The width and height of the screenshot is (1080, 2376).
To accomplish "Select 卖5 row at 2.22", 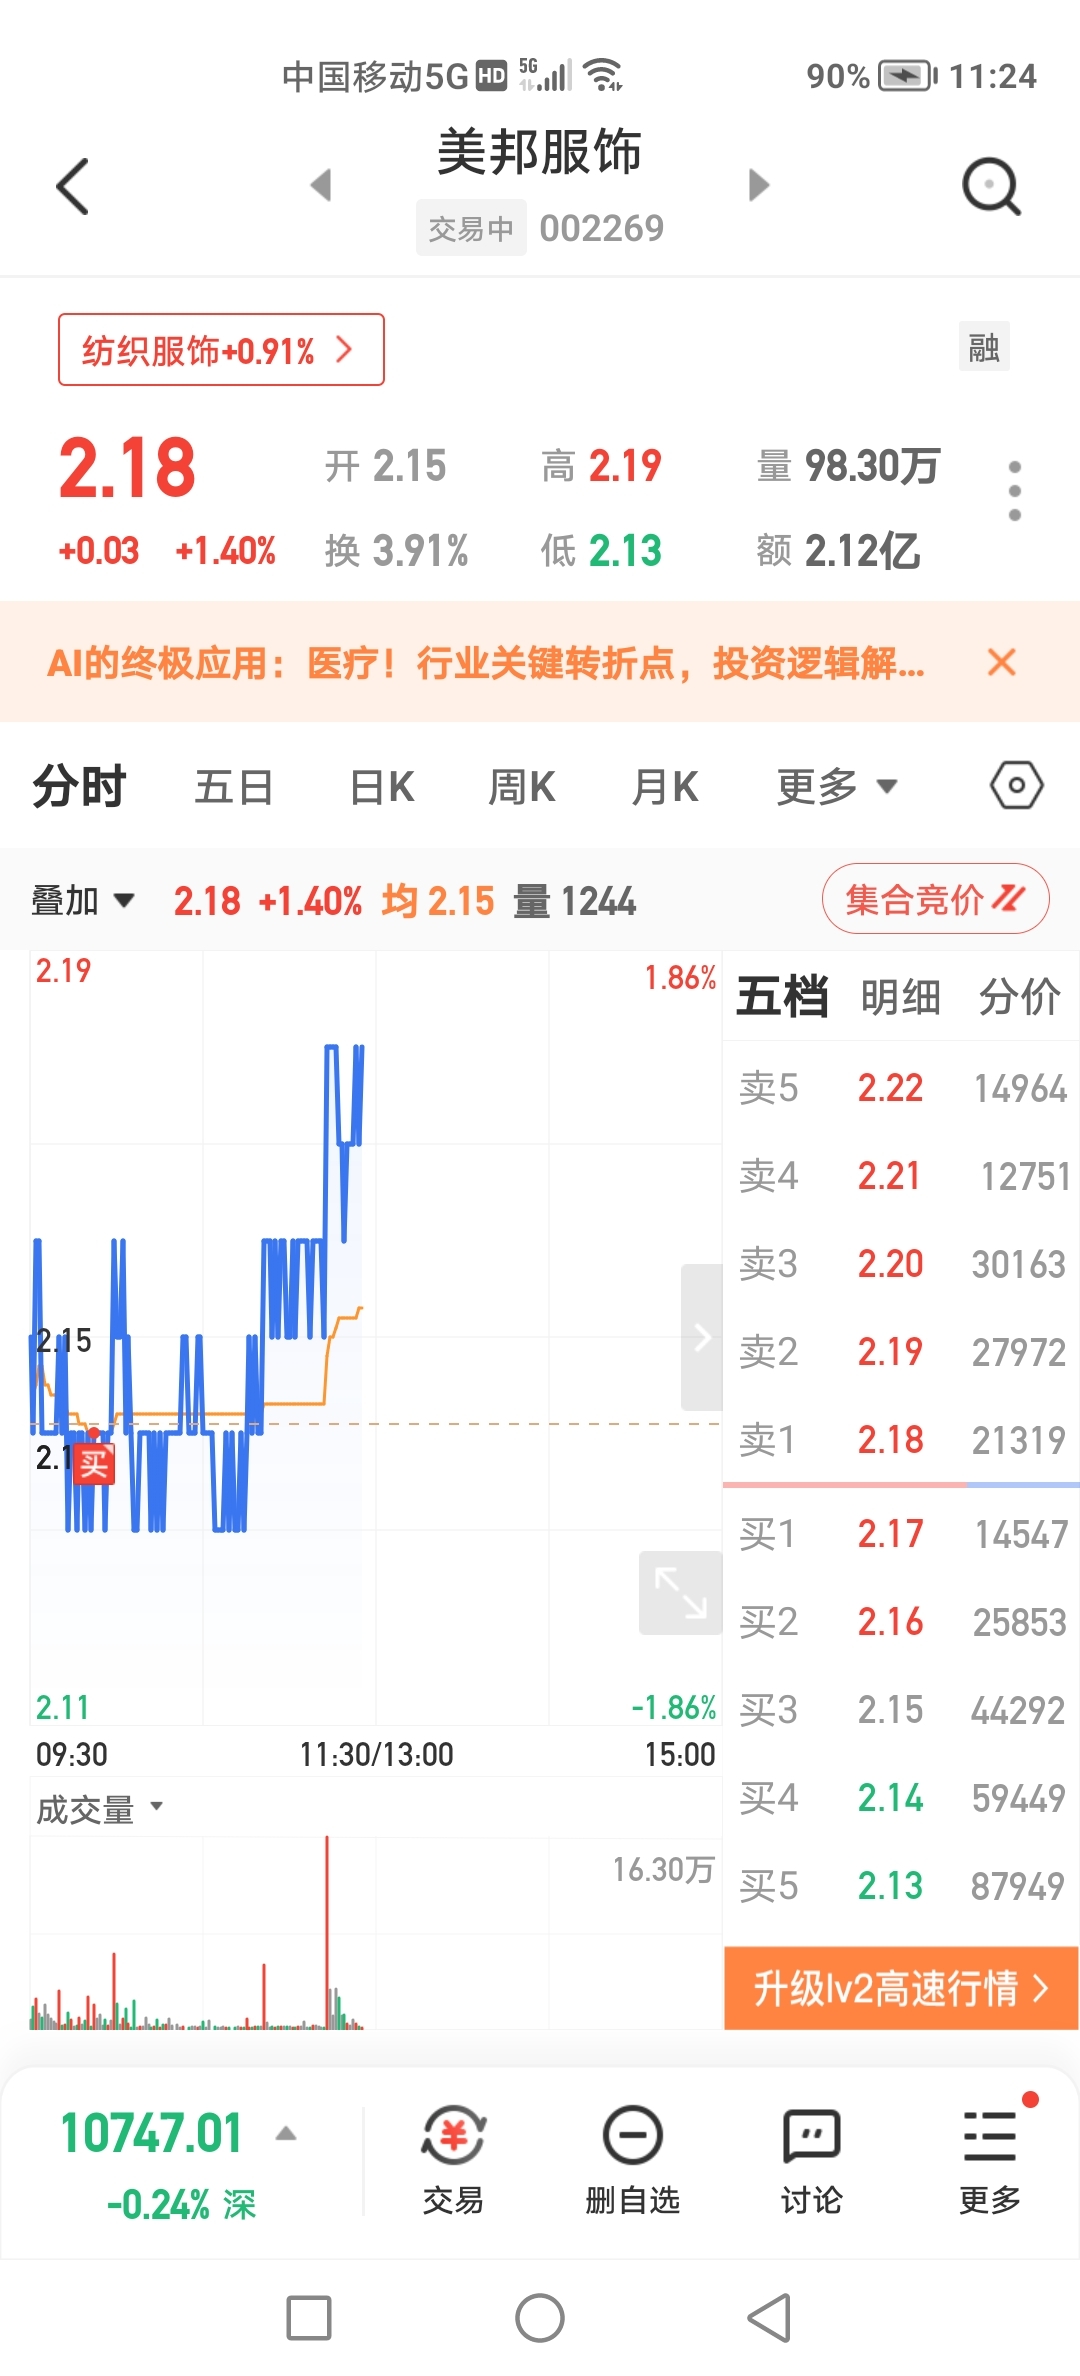I will pos(901,1088).
